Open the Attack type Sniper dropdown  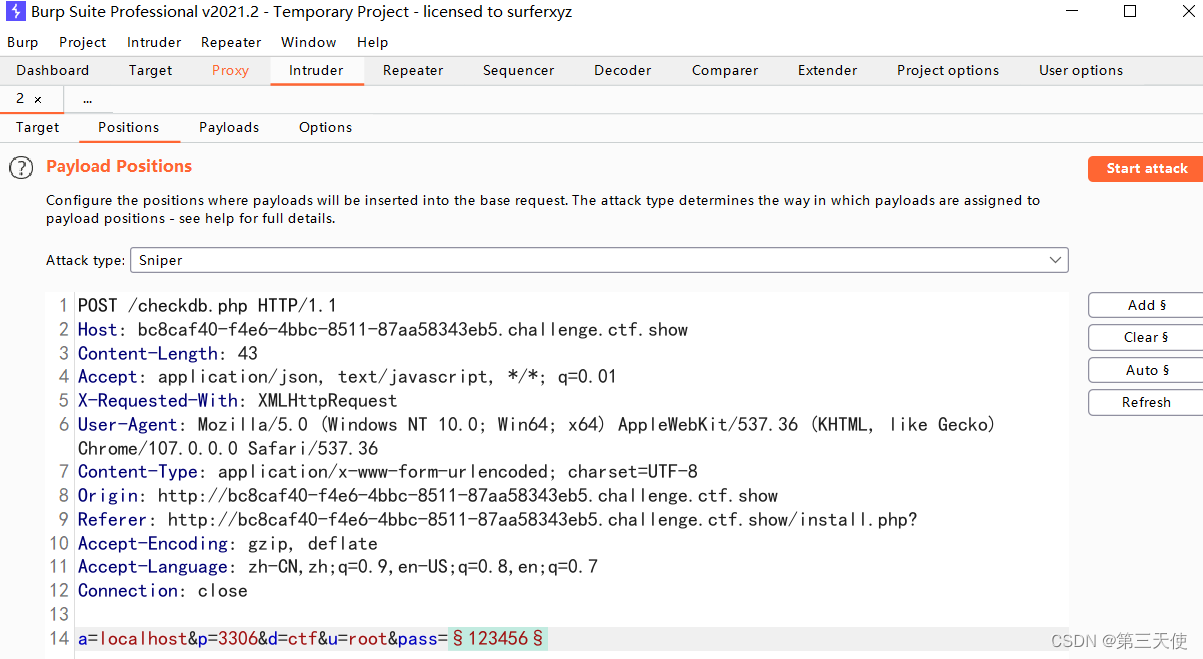click(x=599, y=260)
